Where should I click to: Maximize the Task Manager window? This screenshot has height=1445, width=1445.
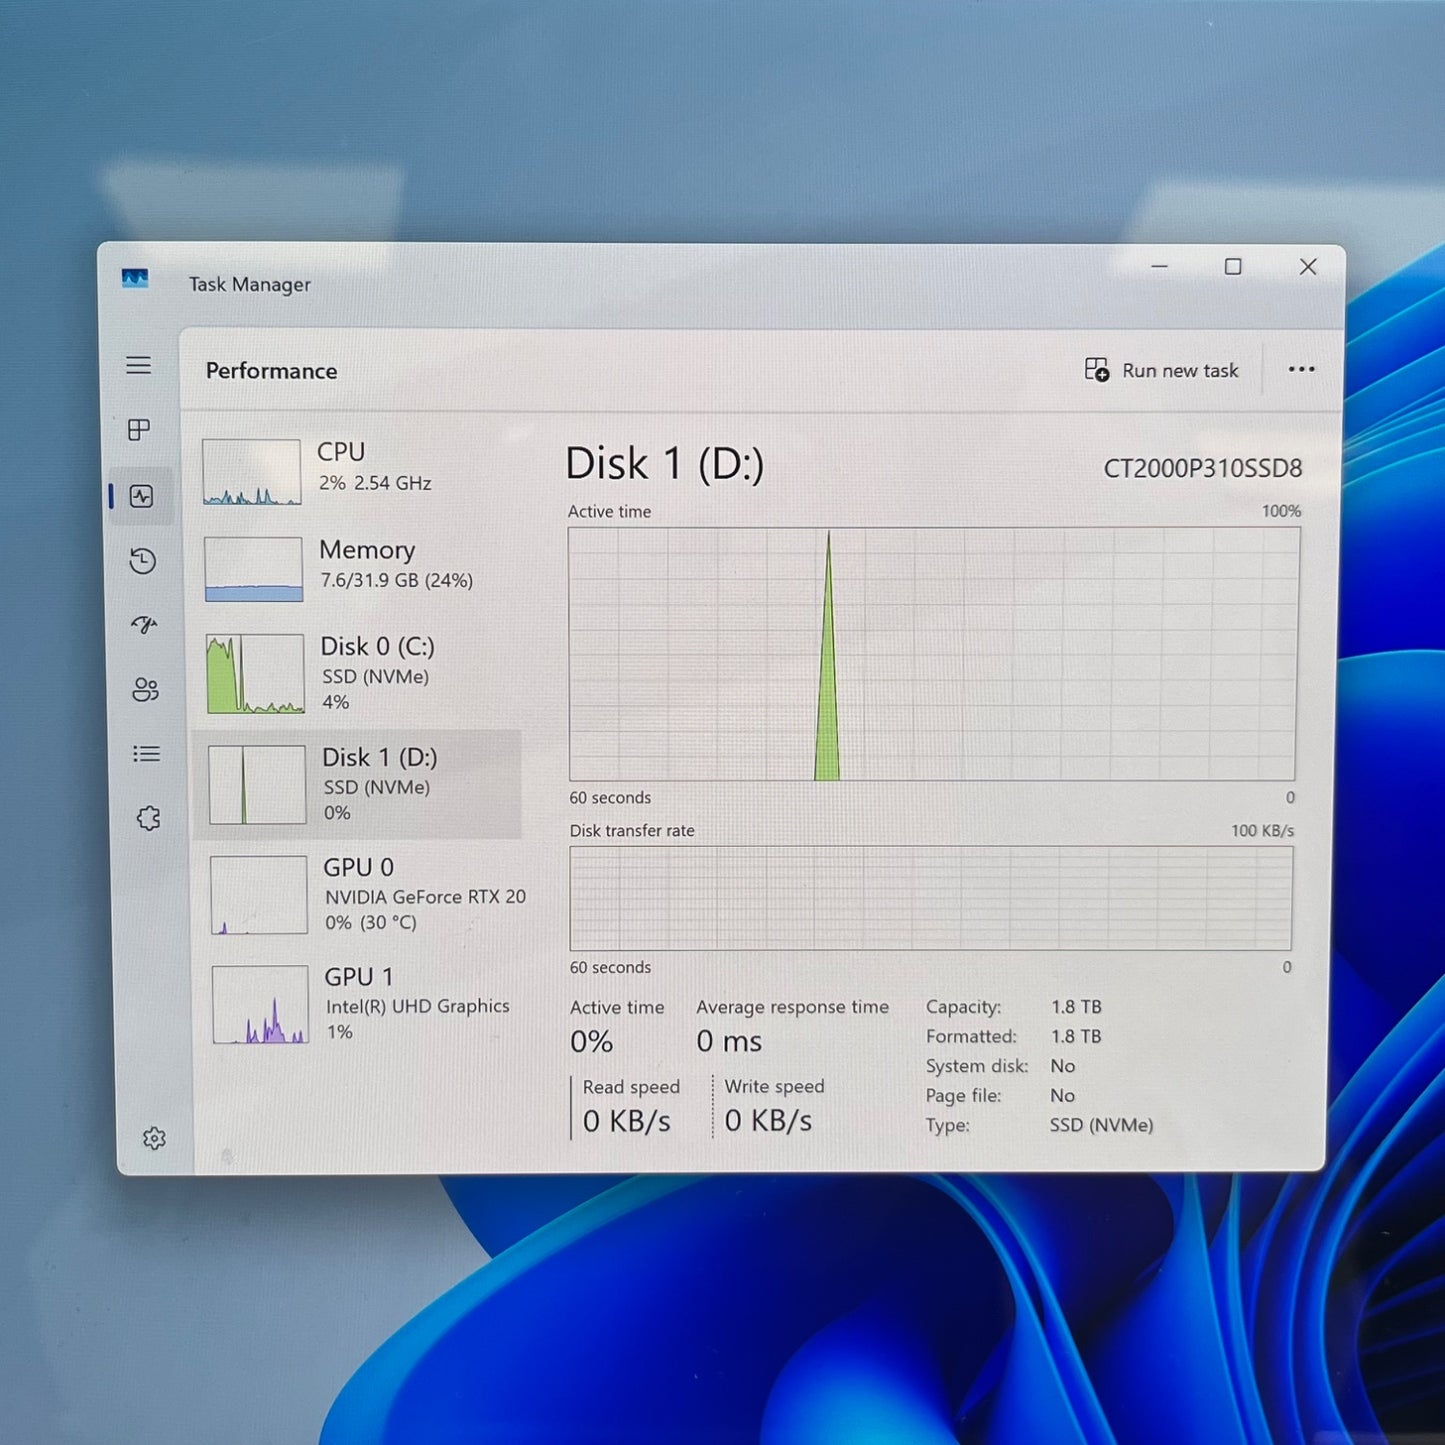[x=1233, y=267]
